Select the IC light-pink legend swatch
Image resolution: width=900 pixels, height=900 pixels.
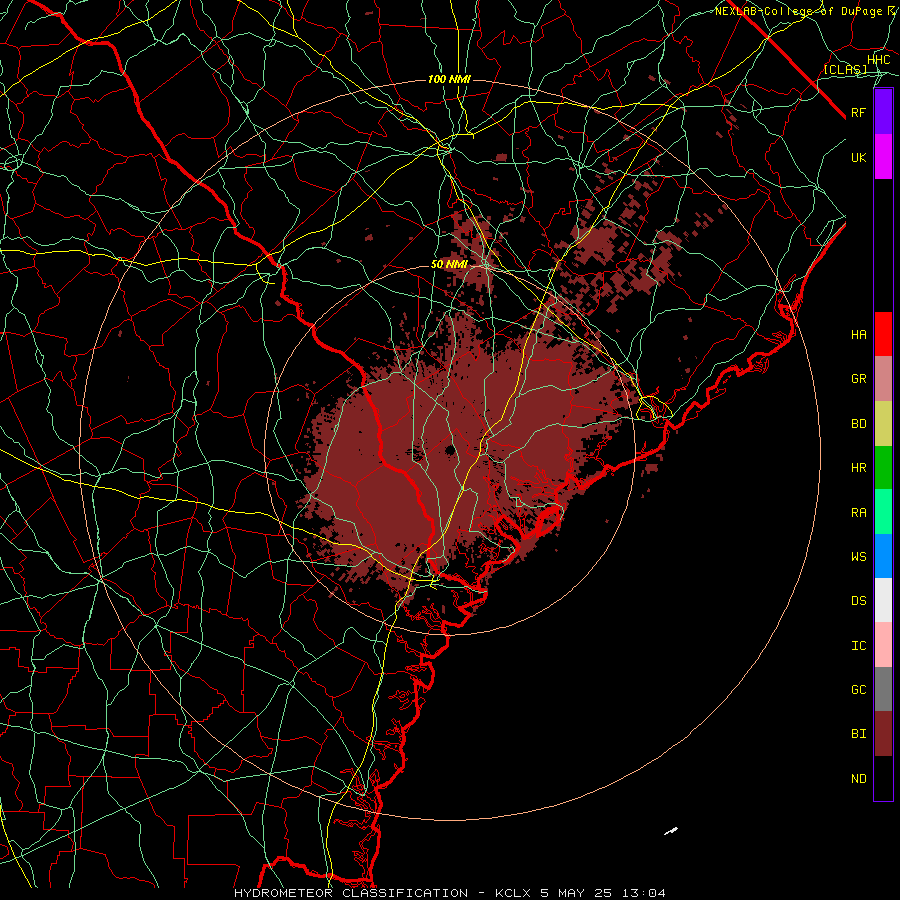coord(883,645)
